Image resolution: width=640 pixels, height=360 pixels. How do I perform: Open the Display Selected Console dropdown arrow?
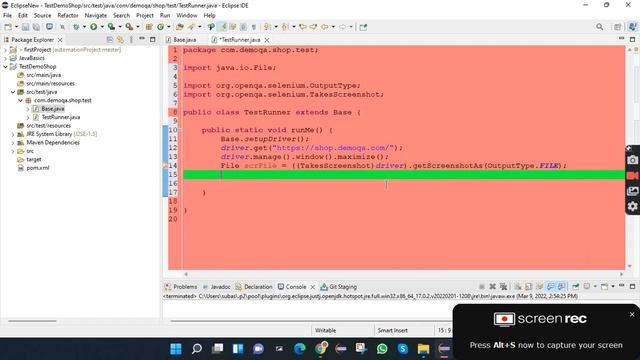(x=595, y=287)
